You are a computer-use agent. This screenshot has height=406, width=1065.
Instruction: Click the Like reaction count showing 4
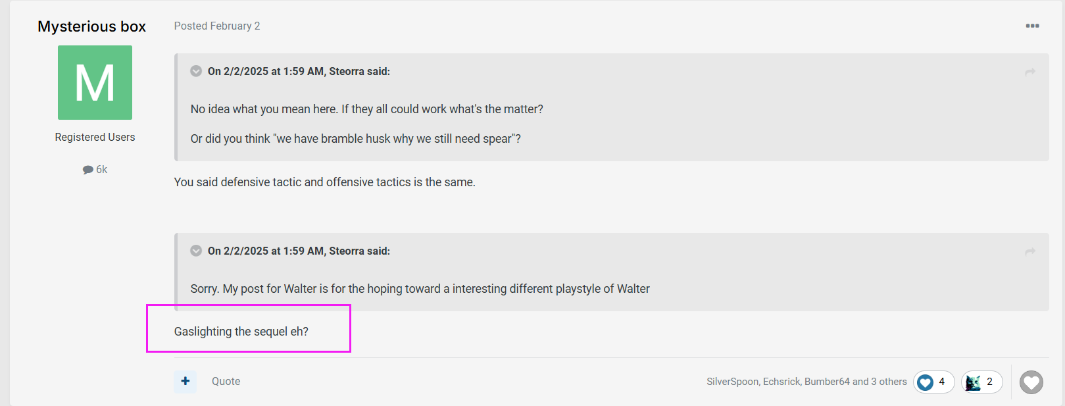[932, 382]
